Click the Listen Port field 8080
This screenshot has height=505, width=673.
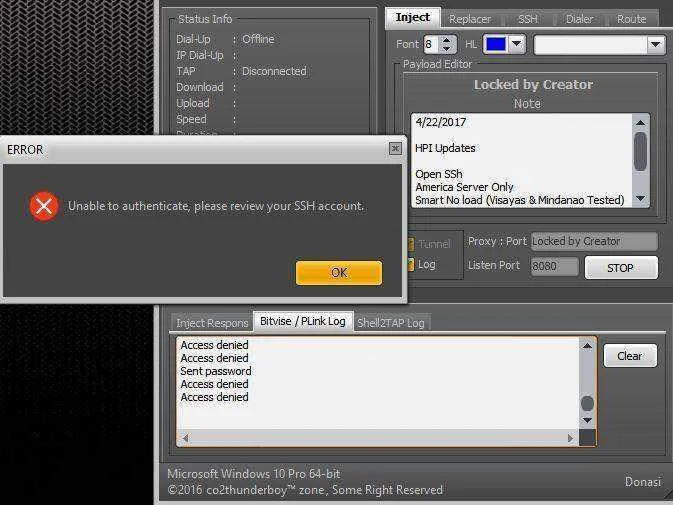554,266
